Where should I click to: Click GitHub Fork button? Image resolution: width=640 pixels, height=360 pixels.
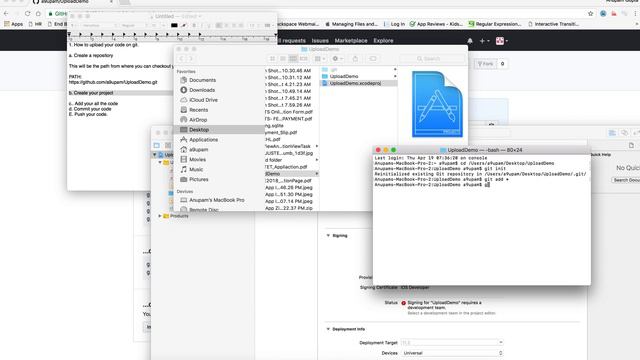[x=485, y=64]
